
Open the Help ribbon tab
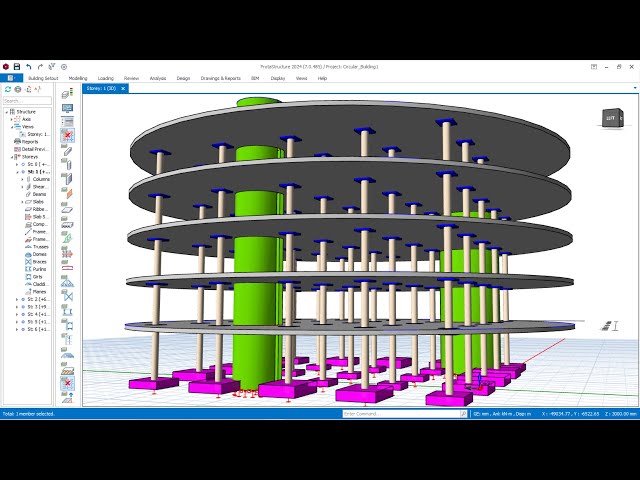(x=322, y=78)
